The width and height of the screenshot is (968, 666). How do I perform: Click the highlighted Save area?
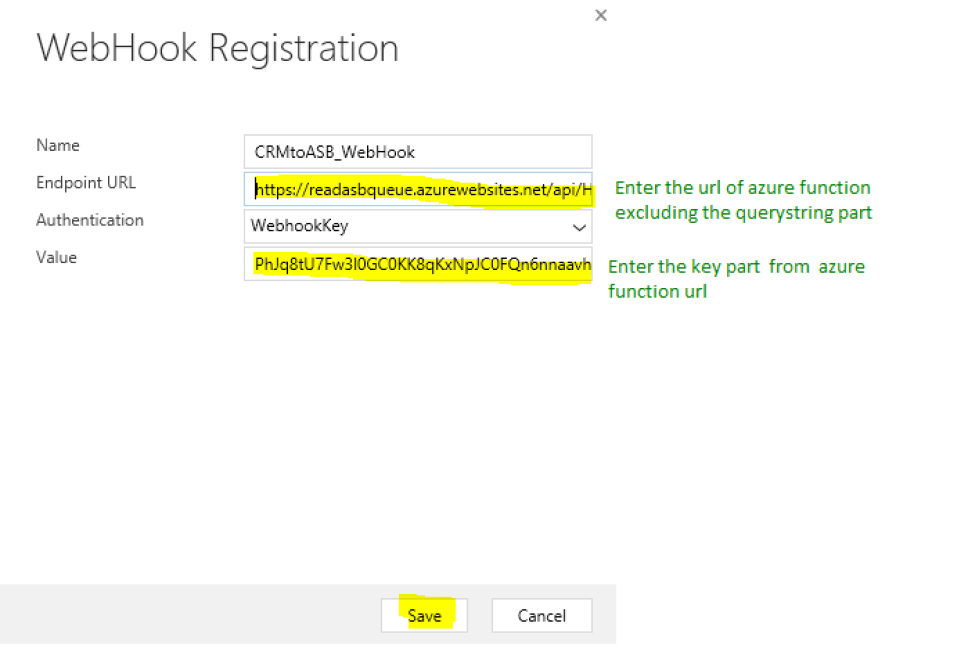(424, 615)
